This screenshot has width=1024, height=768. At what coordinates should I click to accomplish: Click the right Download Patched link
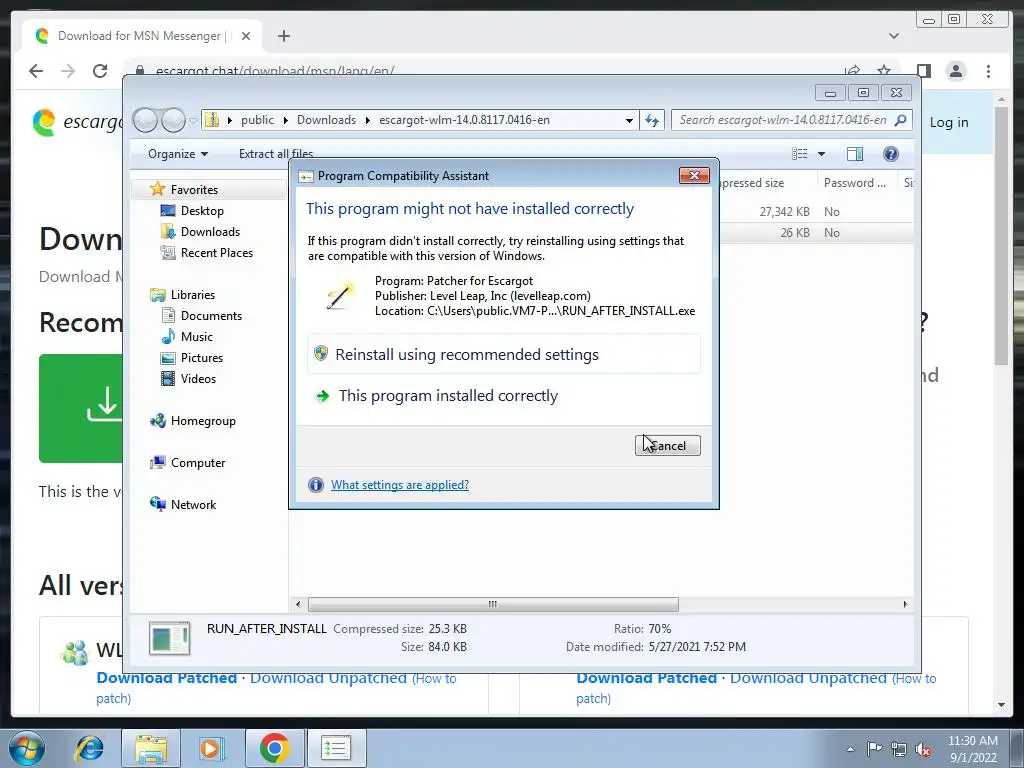coord(646,678)
